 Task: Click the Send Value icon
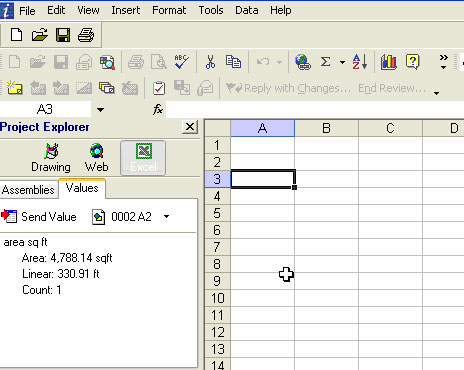9,216
